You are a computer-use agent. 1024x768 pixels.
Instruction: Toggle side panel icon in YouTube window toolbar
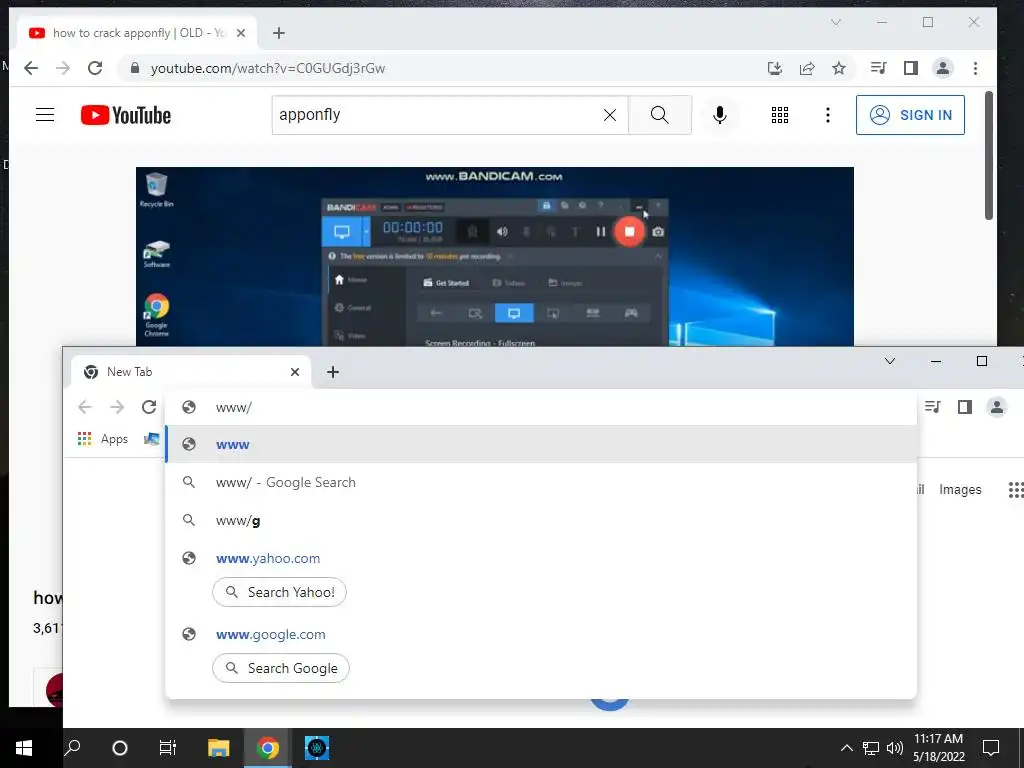pyautogui.click(x=910, y=68)
